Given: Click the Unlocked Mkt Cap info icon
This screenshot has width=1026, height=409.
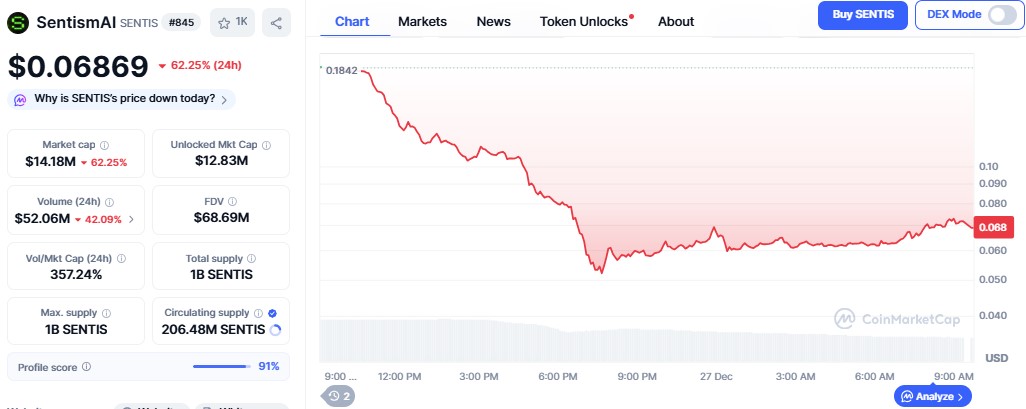Looking at the screenshot, I should [x=266, y=145].
